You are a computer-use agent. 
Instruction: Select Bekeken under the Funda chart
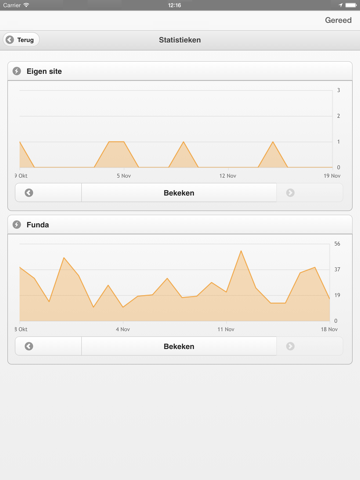179,346
